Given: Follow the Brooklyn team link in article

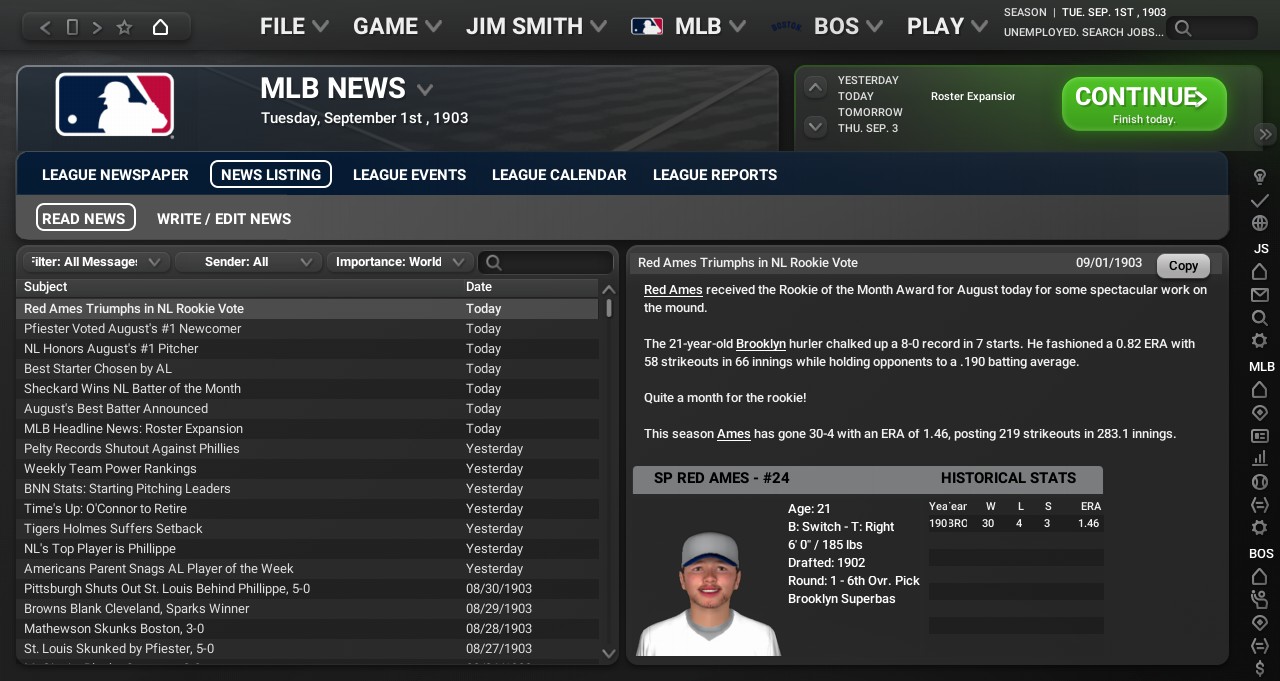Looking at the screenshot, I should tap(761, 344).
